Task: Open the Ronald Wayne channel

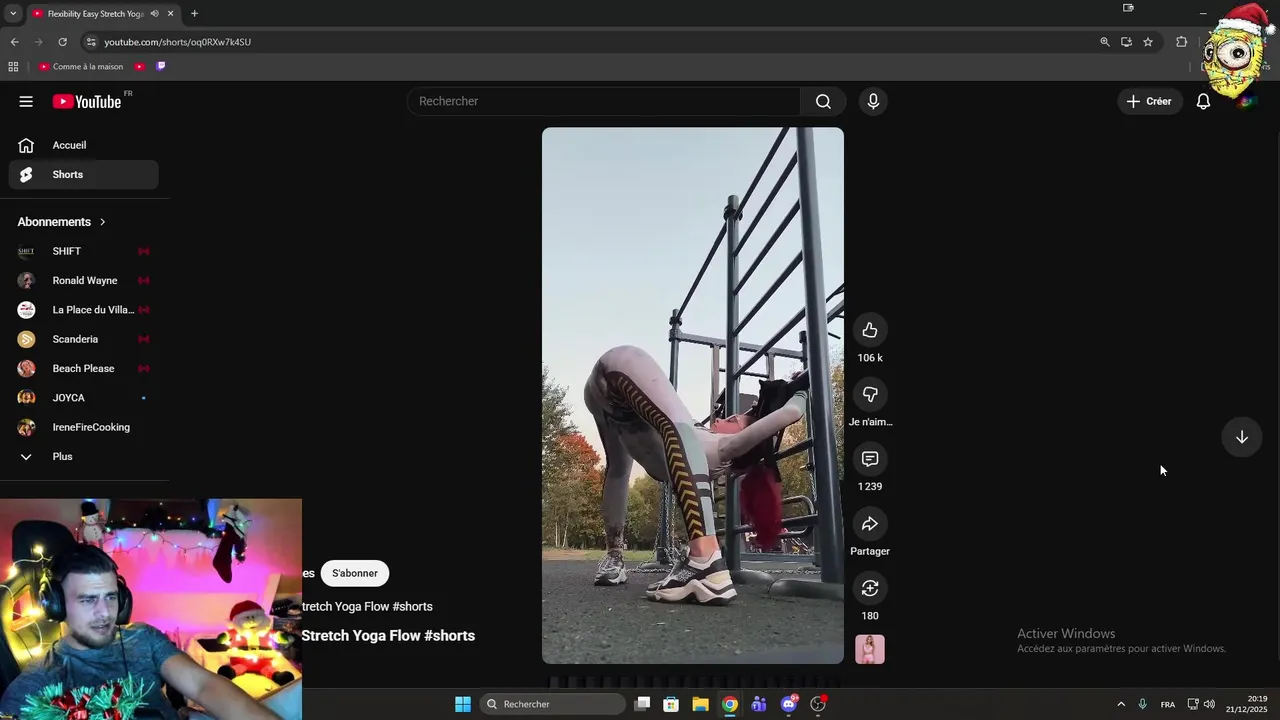Action: pos(84,280)
